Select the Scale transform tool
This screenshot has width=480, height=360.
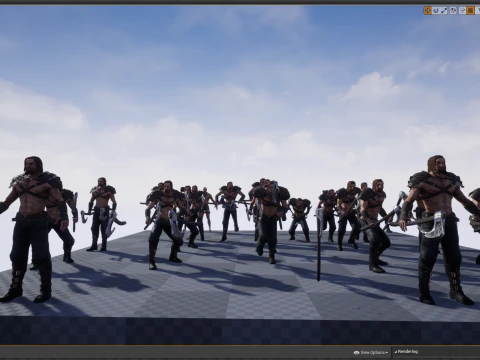tap(444, 11)
